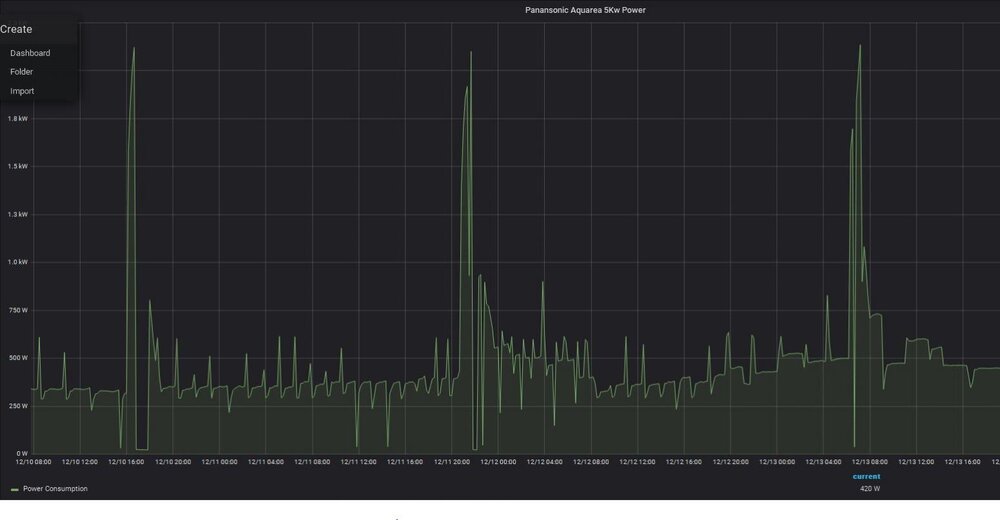Click the 1.8 kW y-axis label
Image resolution: width=1000 pixels, height=520 pixels.
17,118
